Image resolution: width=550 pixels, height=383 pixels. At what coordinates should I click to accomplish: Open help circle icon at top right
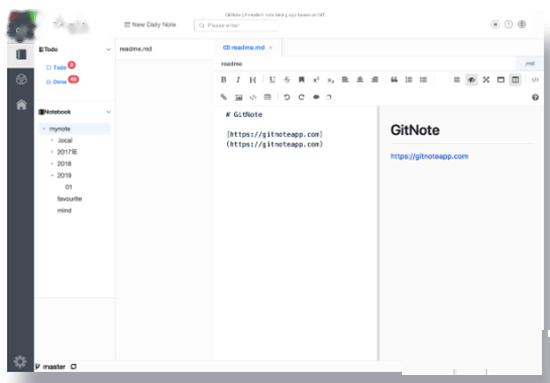[x=508, y=24]
